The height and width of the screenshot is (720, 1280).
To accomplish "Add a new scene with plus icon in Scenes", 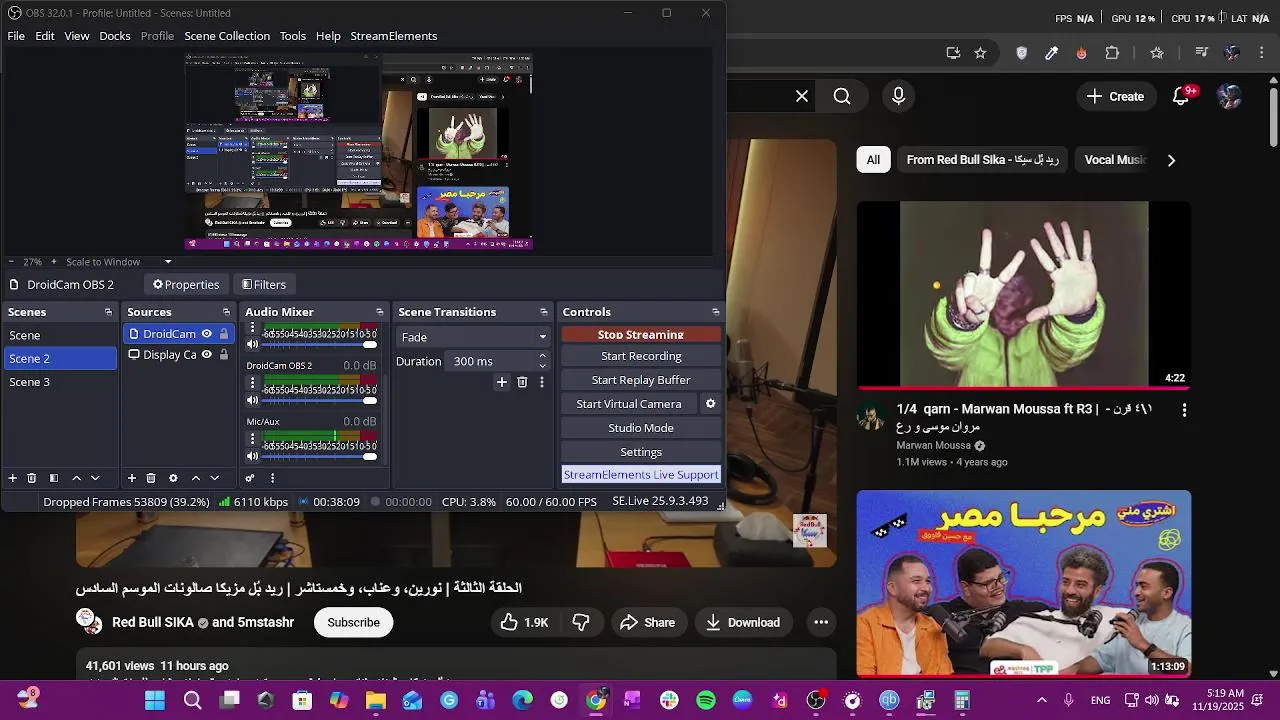I will point(13,478).
